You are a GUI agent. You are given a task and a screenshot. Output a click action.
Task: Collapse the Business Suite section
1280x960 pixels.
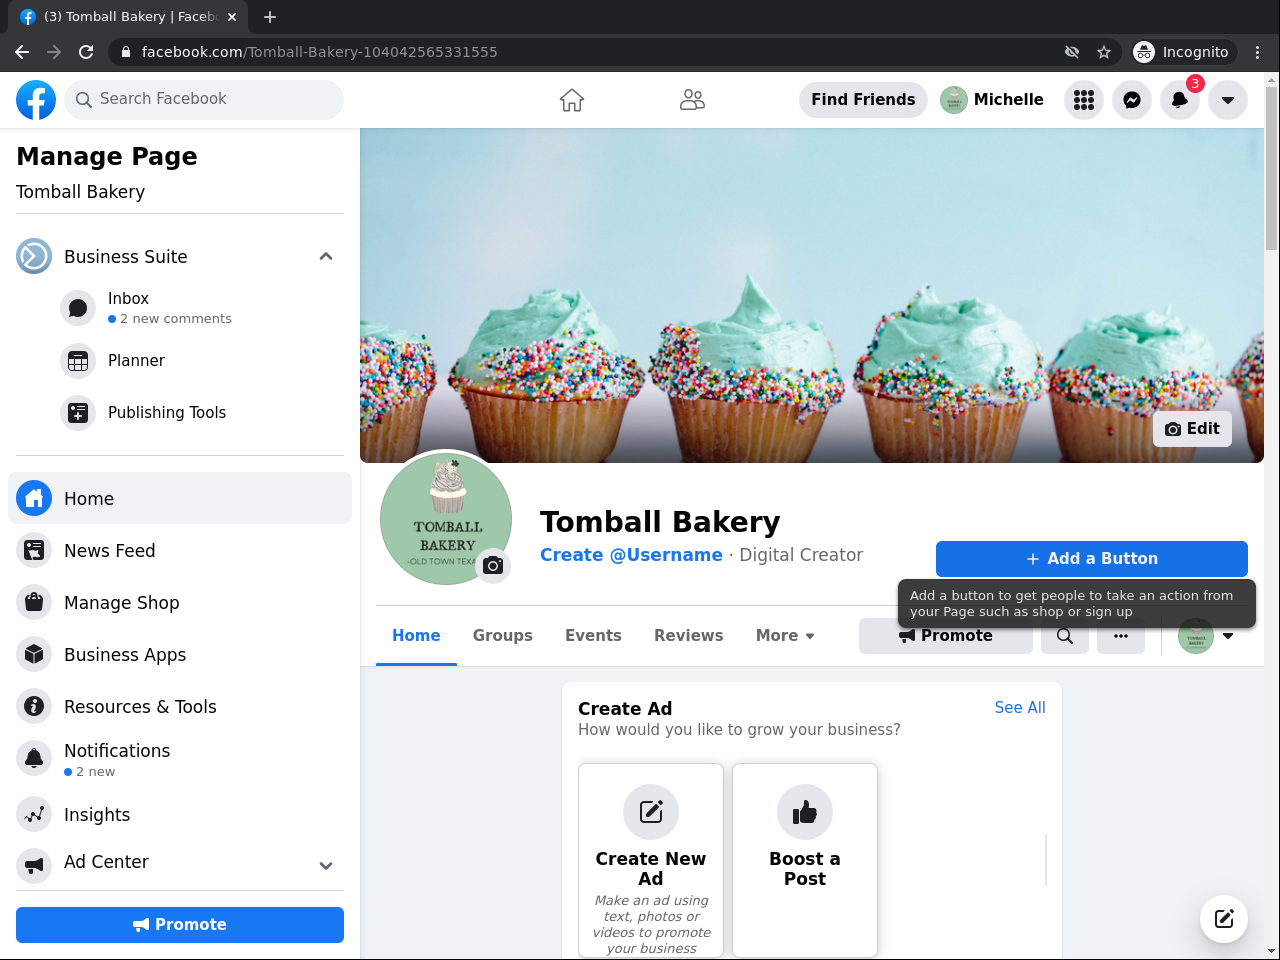point(326,256)
